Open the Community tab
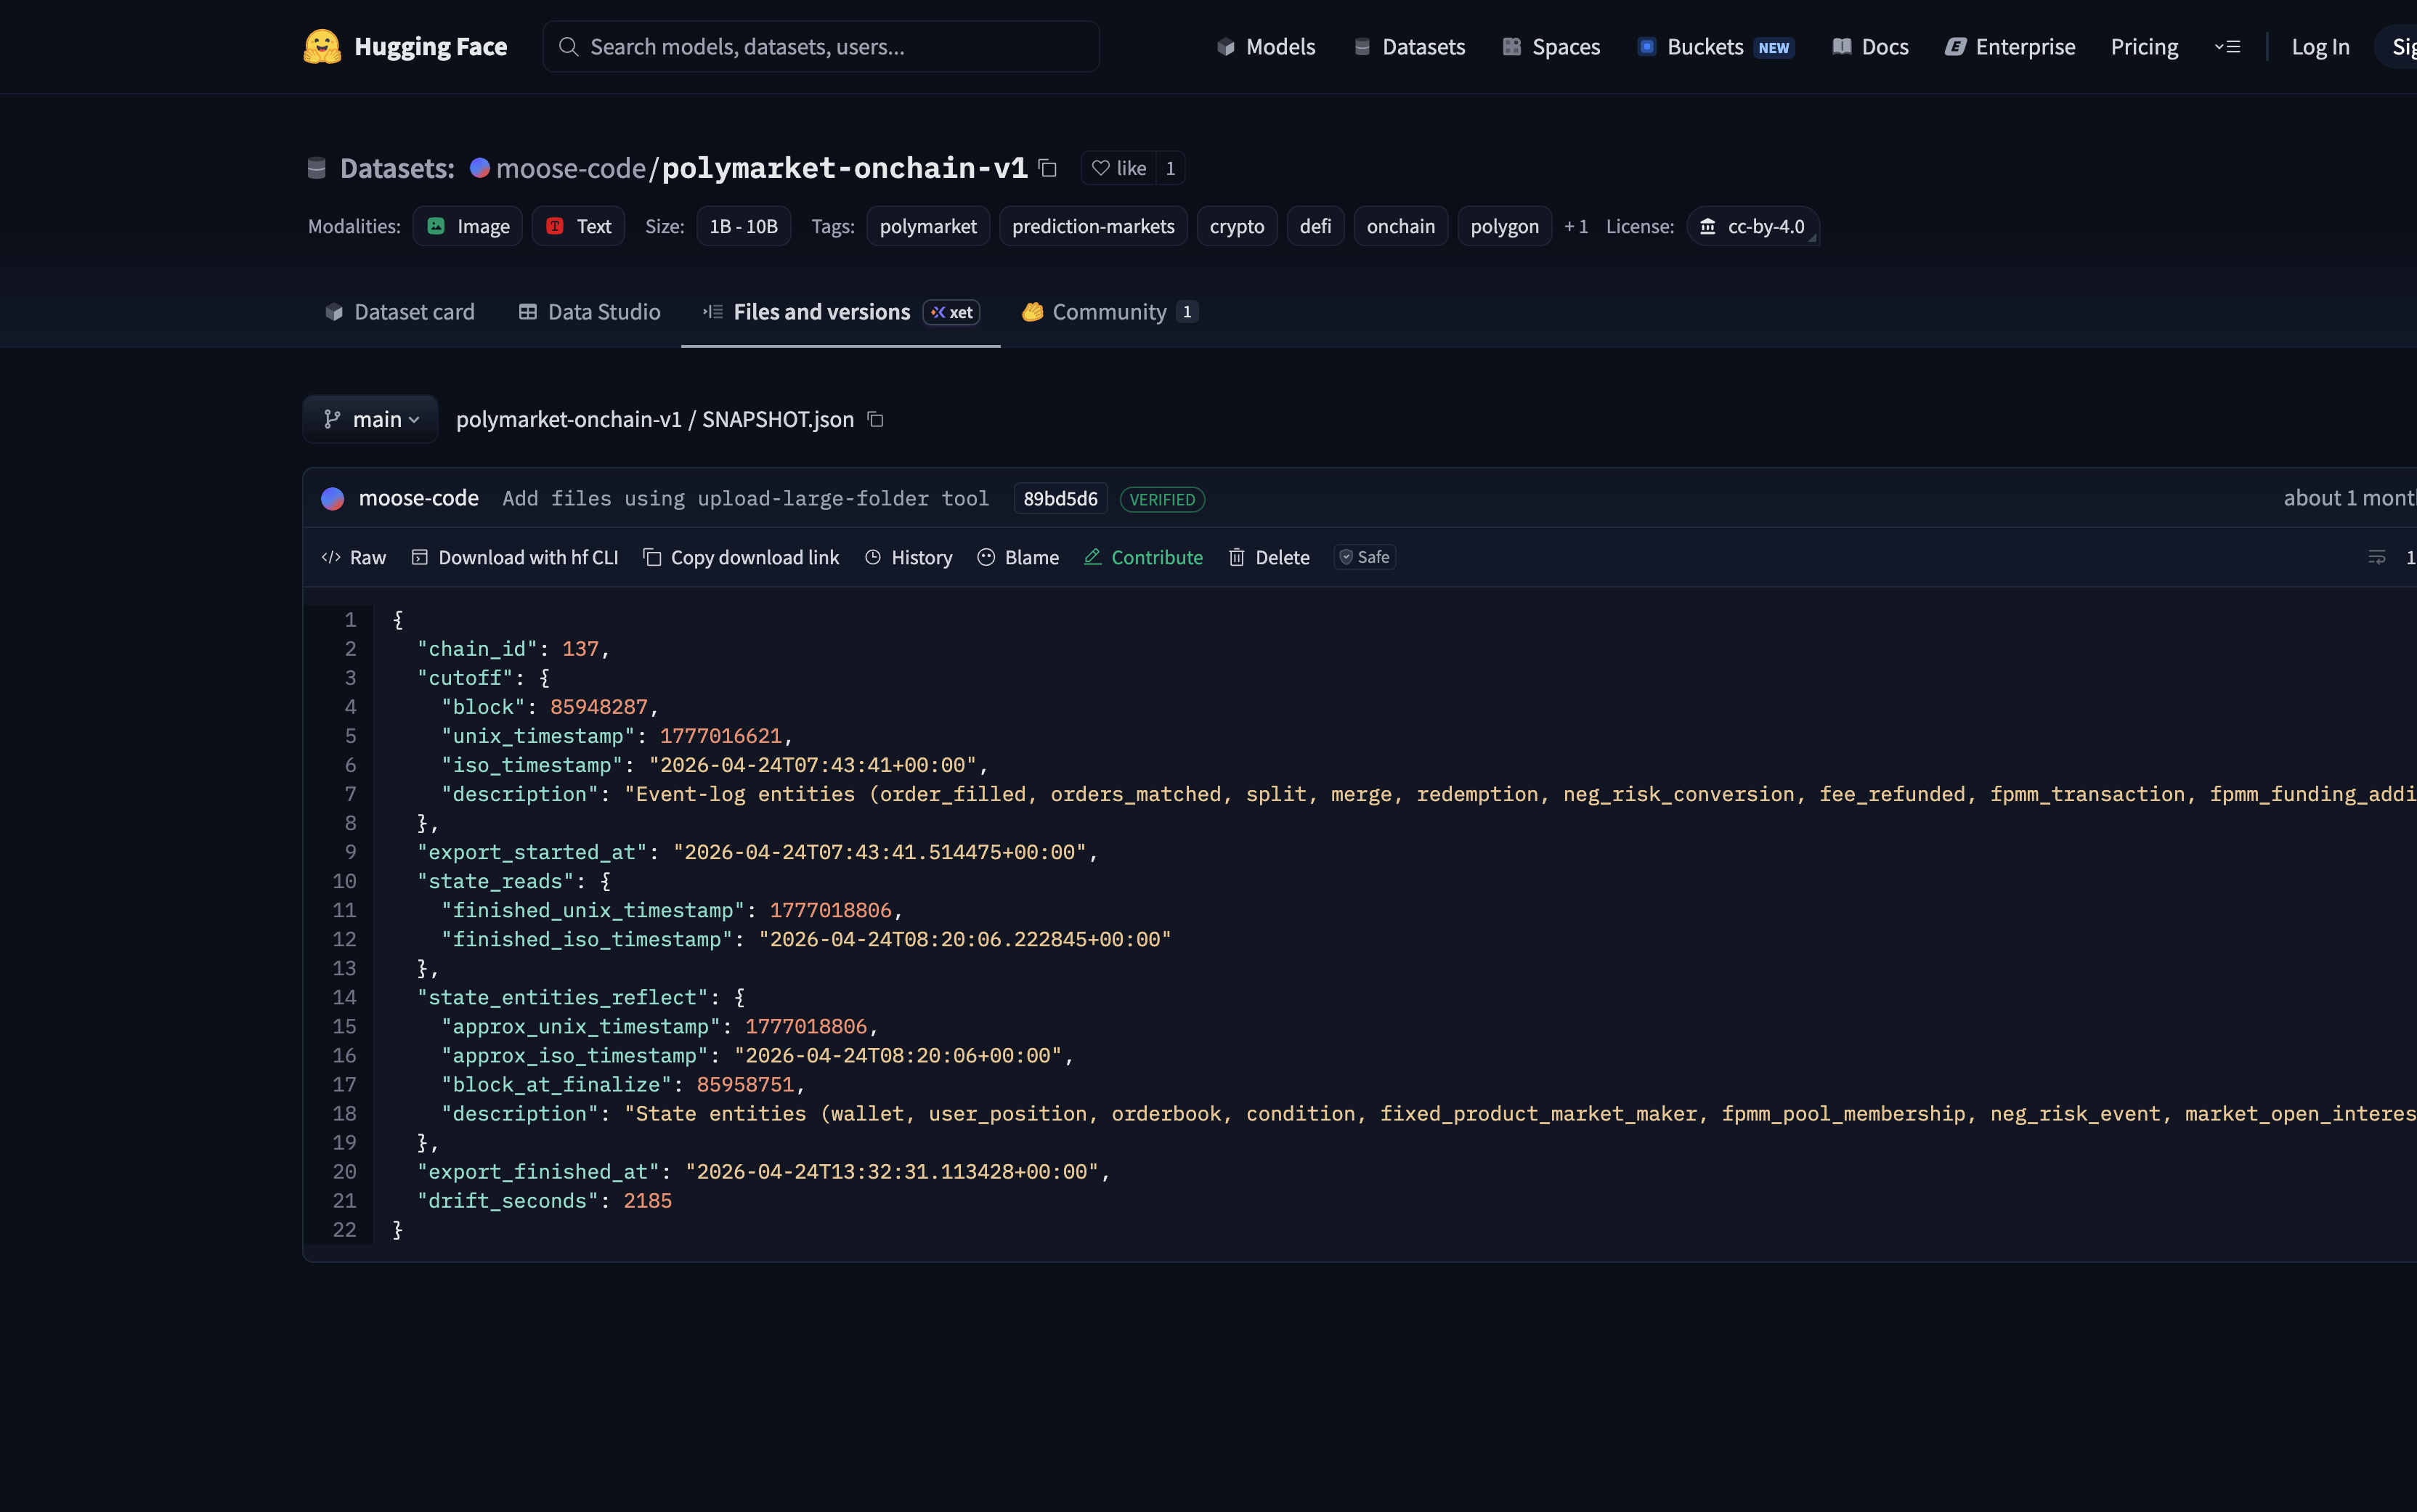Image resolution: width=2417 pixels, height=1512 pixels. (1109, 312)
